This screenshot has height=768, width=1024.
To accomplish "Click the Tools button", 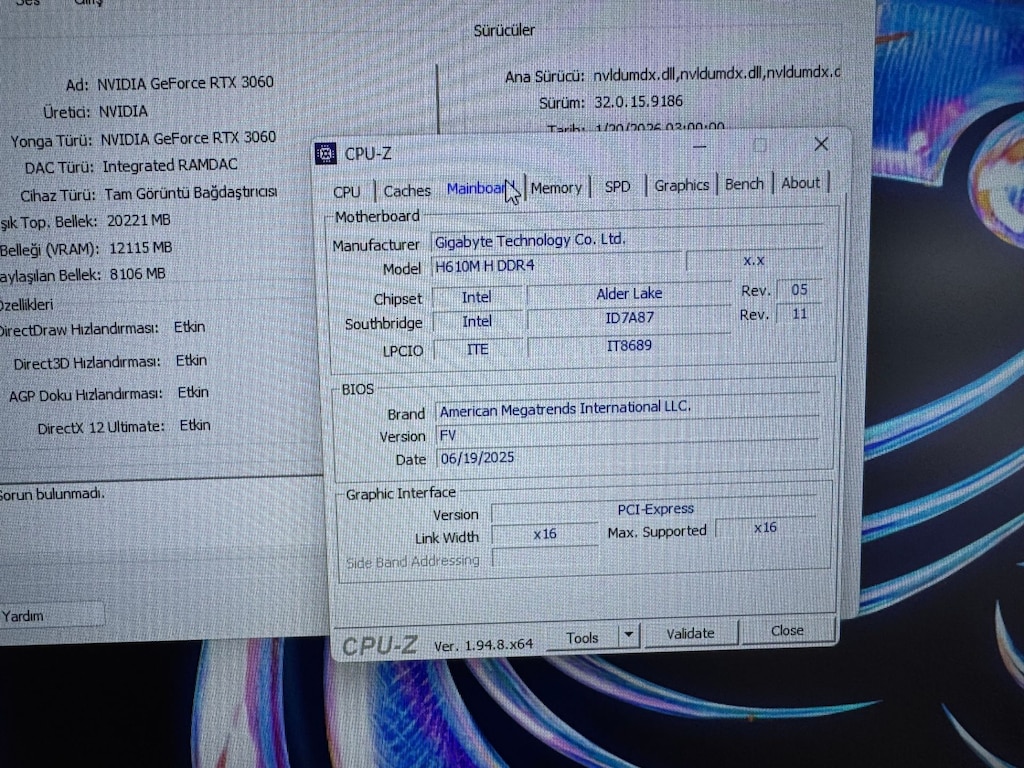I will [582, 637].
